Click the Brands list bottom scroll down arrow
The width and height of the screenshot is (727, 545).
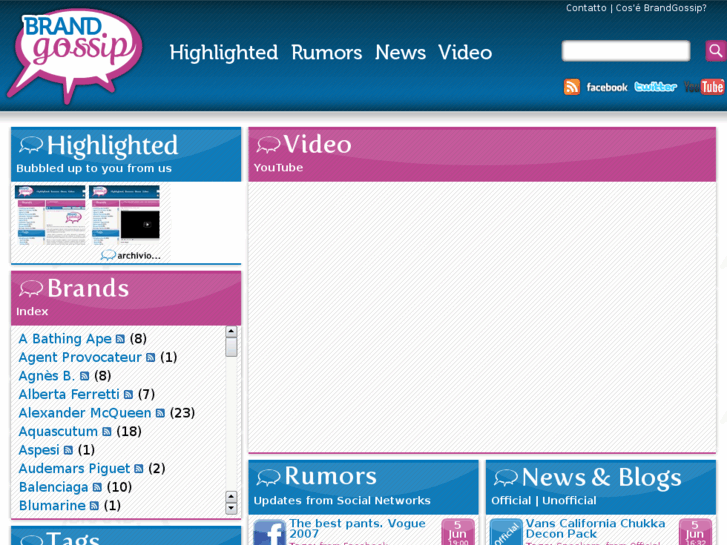click(231, 508)
